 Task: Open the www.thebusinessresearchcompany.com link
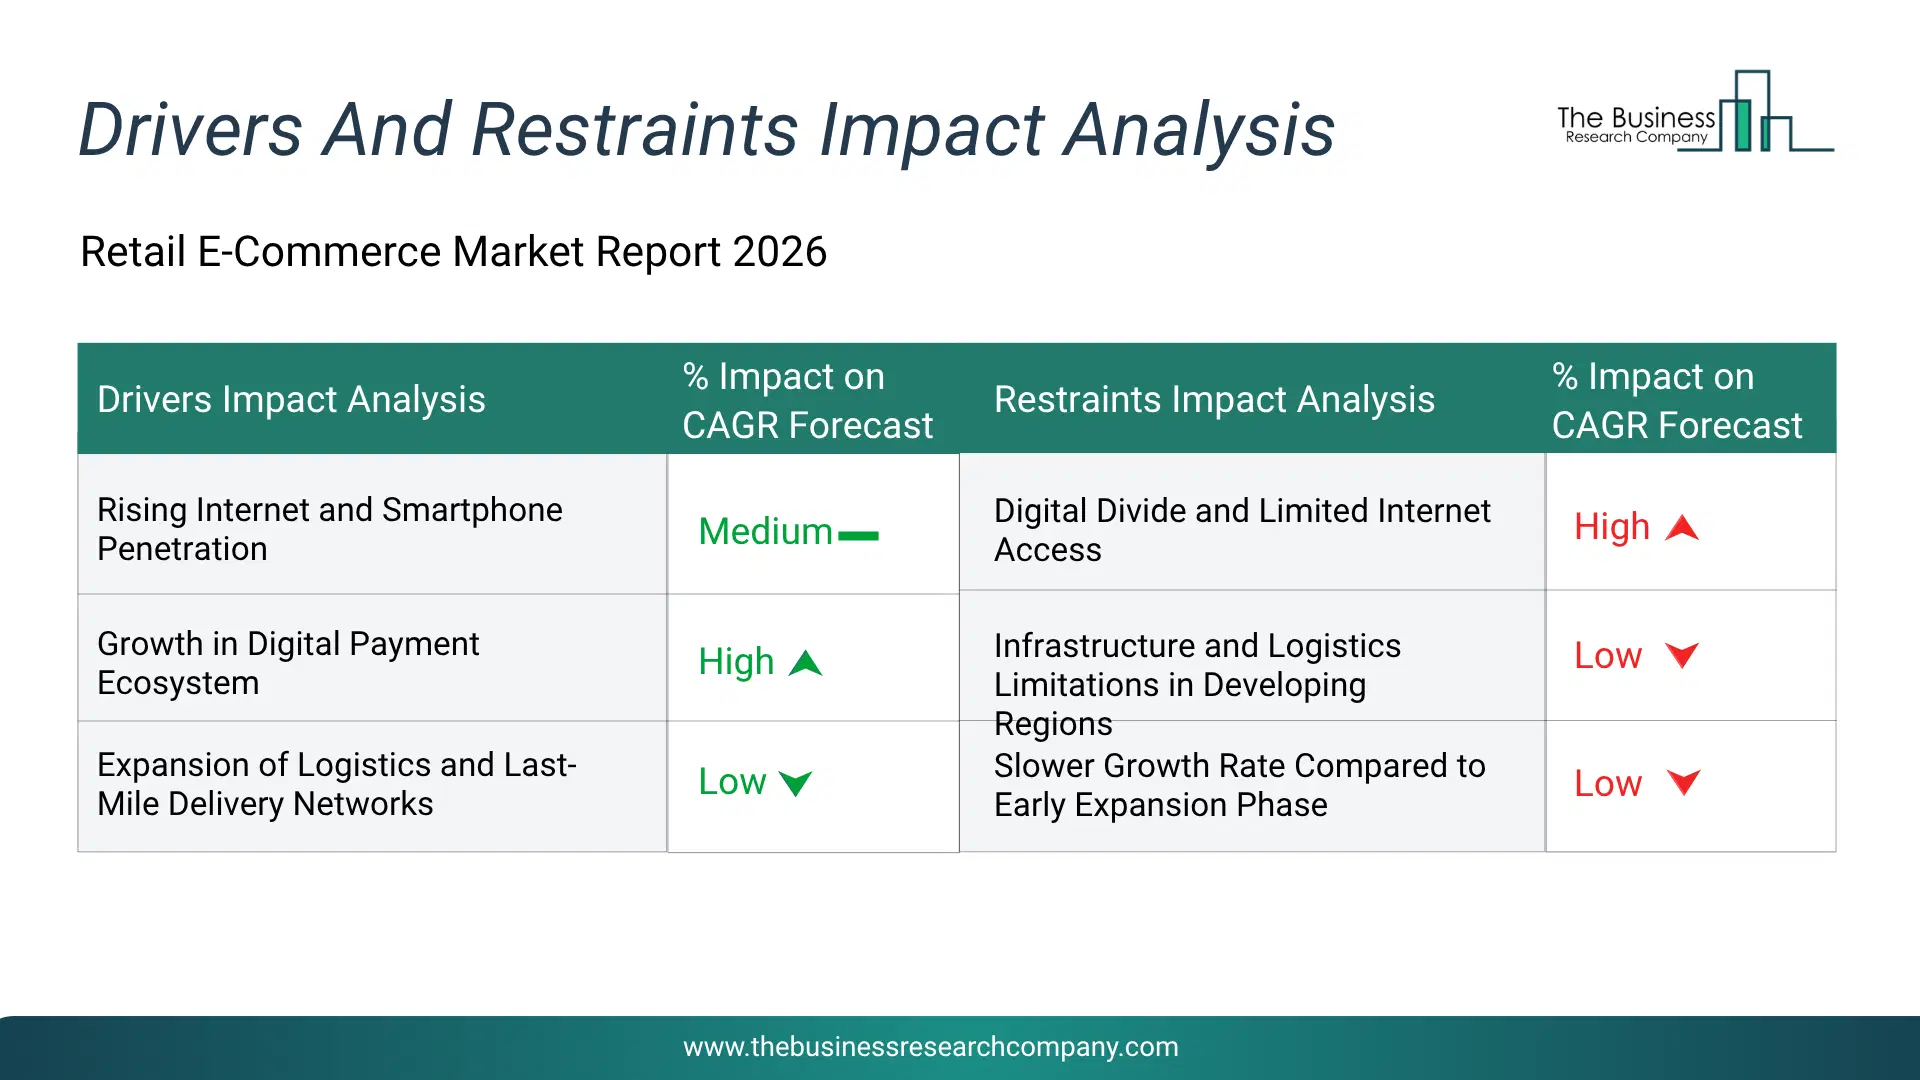point(931,1047)
